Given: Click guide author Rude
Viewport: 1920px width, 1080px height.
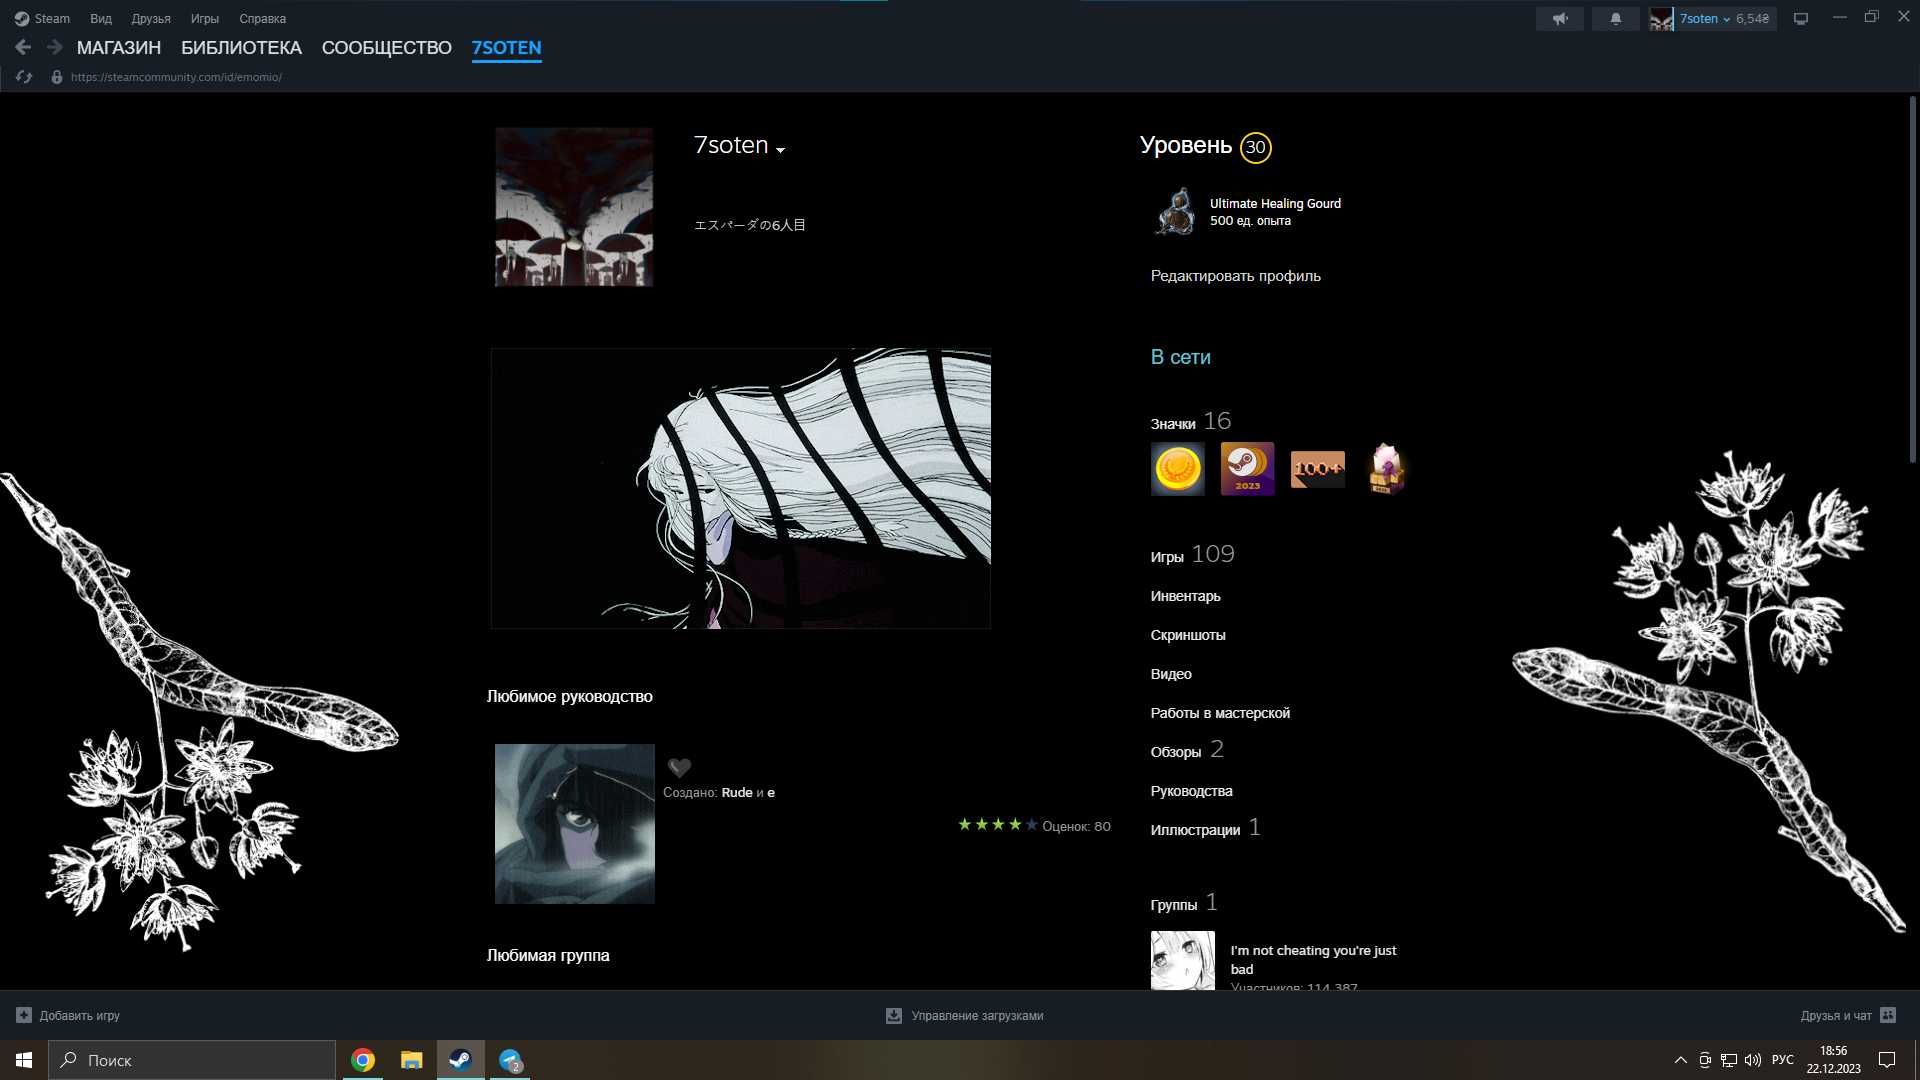Looking at the screenshot, I should pyautogui.click(x=737, y=793).
